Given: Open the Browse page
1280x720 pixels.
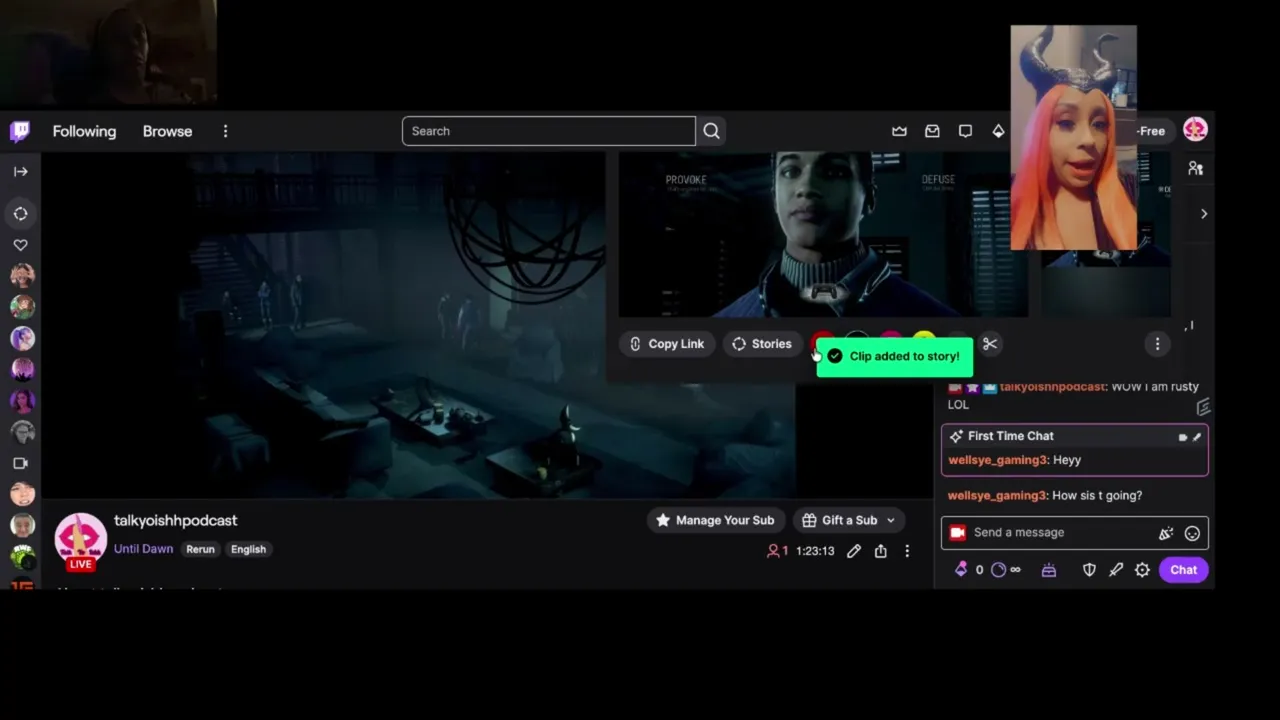Looking at the screenshot, I should [167, 131].
